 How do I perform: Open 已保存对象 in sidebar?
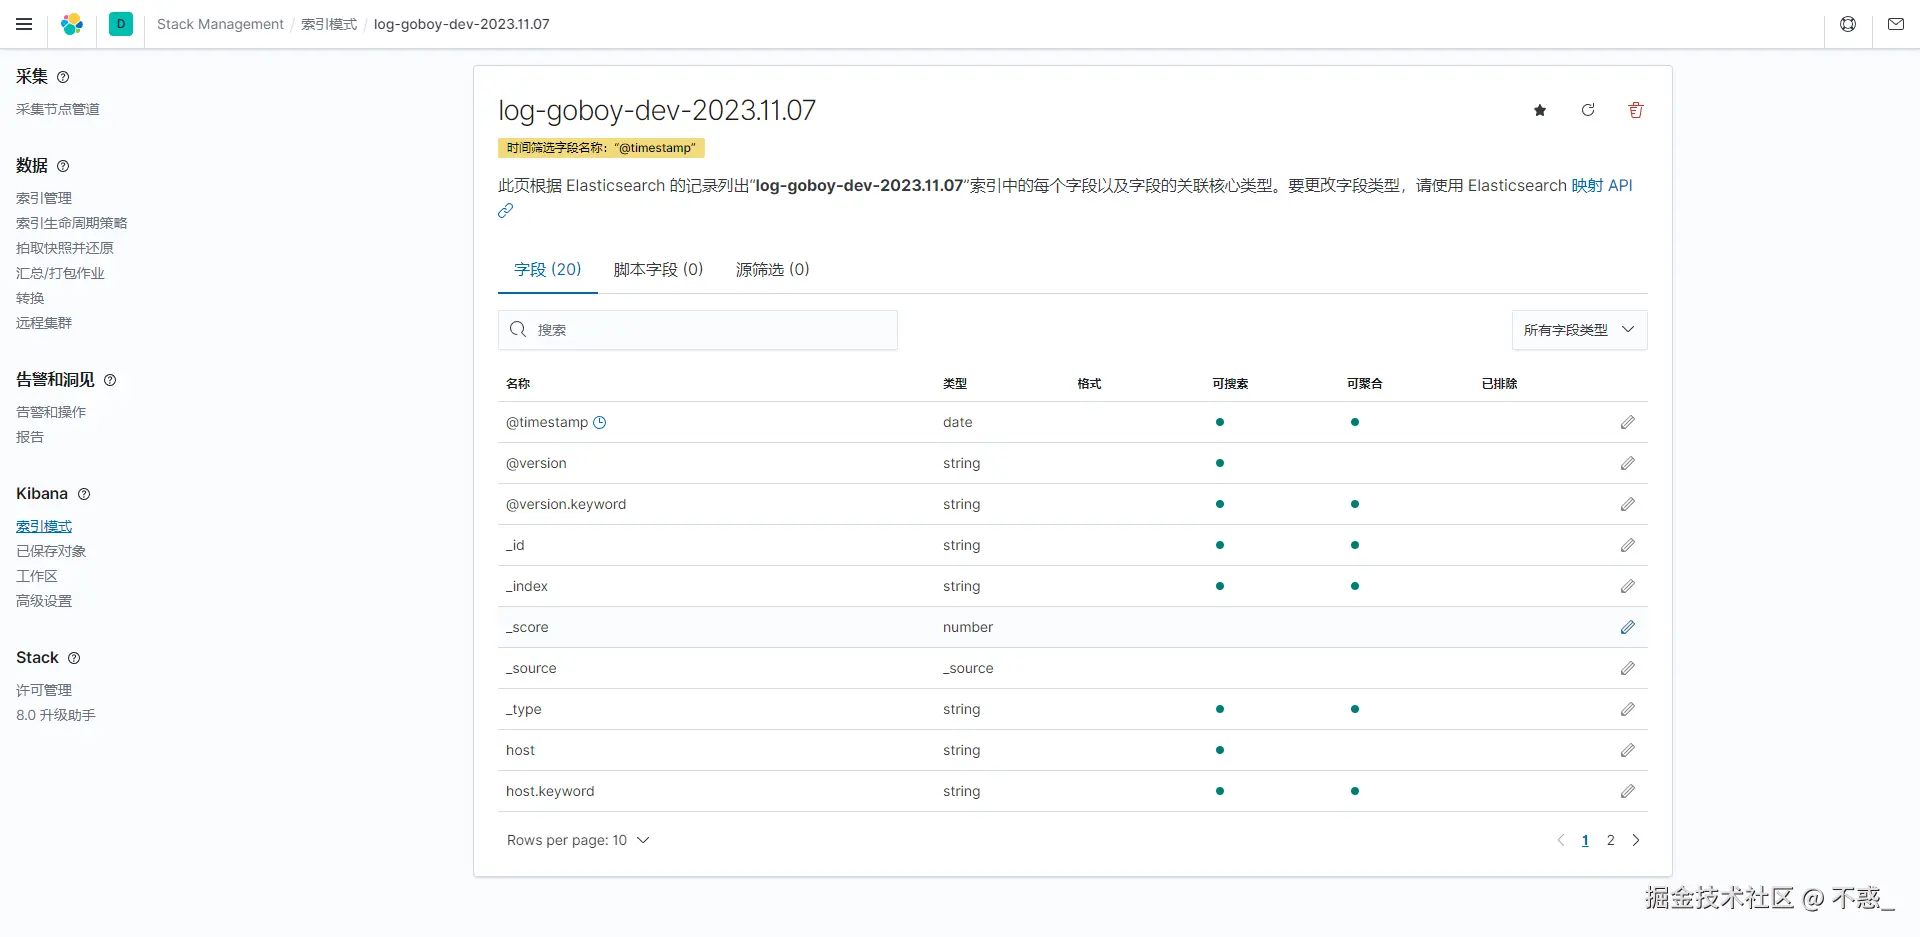51,551
